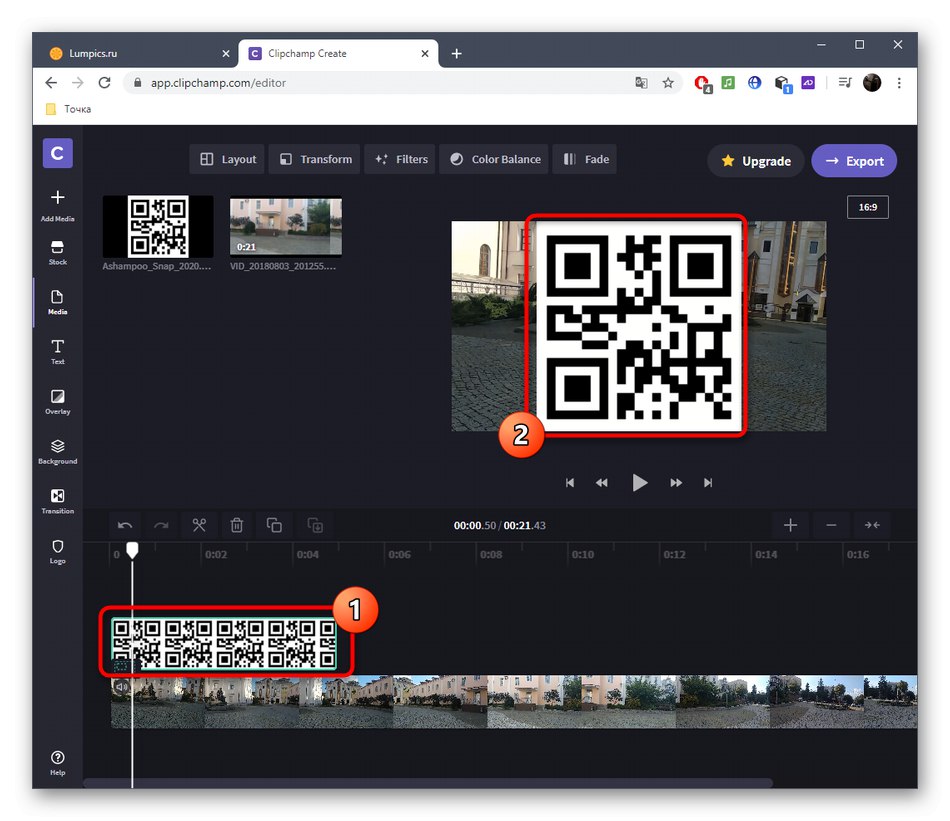Screen dimensions: 950x821
Task: Click the address bar URL
Action: pyautogui.click(x=218, y=83)
